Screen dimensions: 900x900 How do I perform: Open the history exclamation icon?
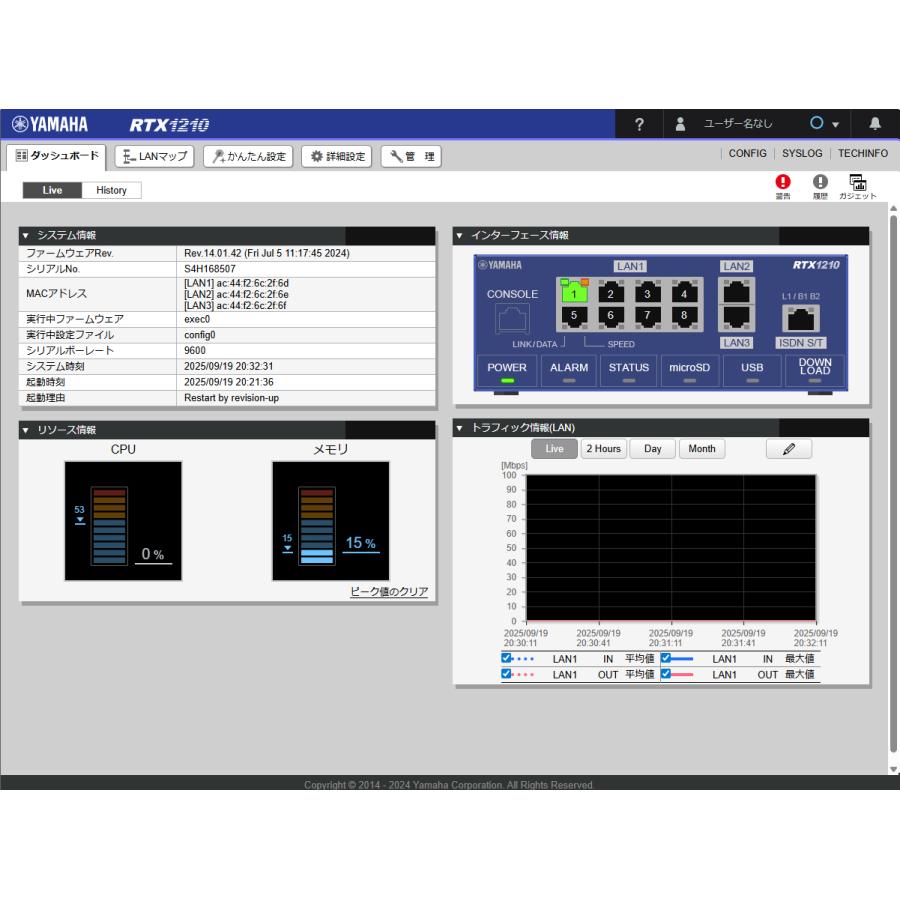(x=820, y=182)
